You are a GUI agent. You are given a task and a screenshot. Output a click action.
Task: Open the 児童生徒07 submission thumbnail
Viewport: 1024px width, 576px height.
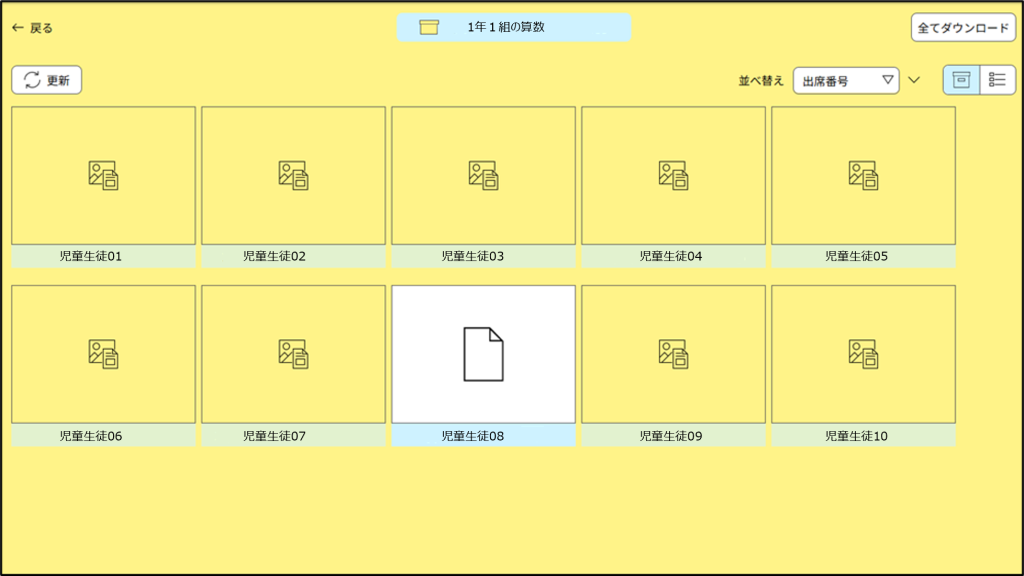coord(293,354)
